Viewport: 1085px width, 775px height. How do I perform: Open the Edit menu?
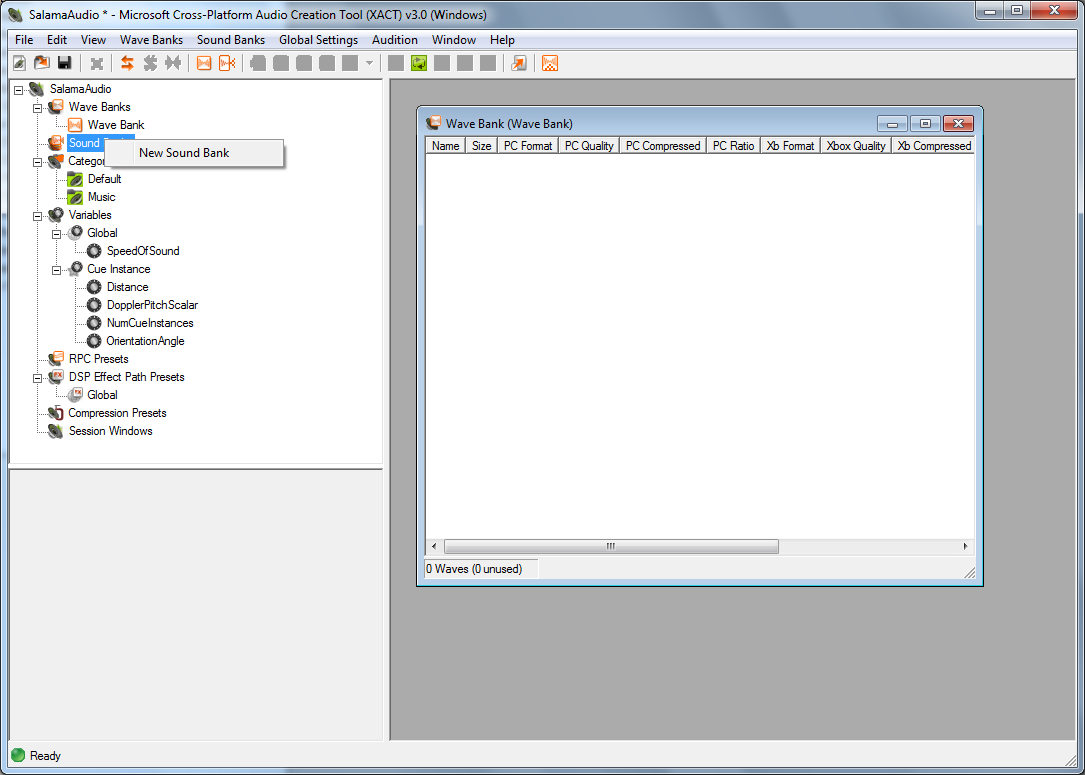tap(57, 39)
